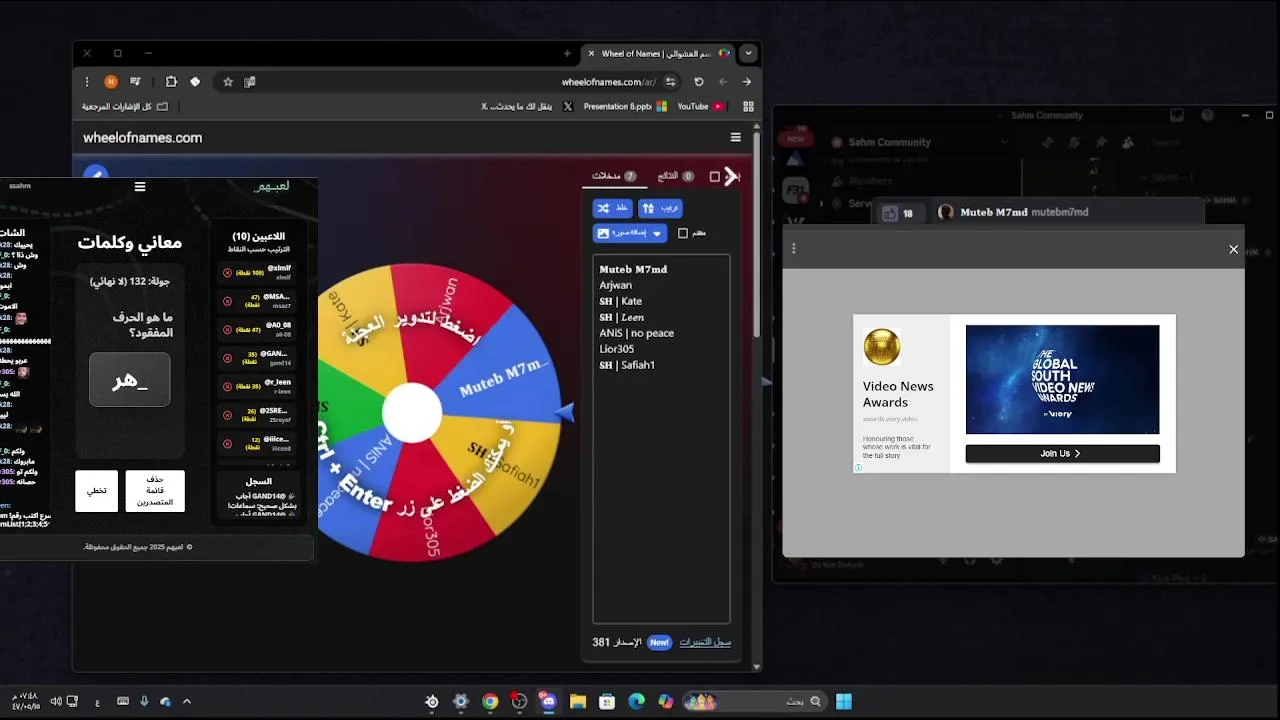Click the Global South Video News ad image
This screenshot has height=720, width=1280.
[x=1062, y=379]
